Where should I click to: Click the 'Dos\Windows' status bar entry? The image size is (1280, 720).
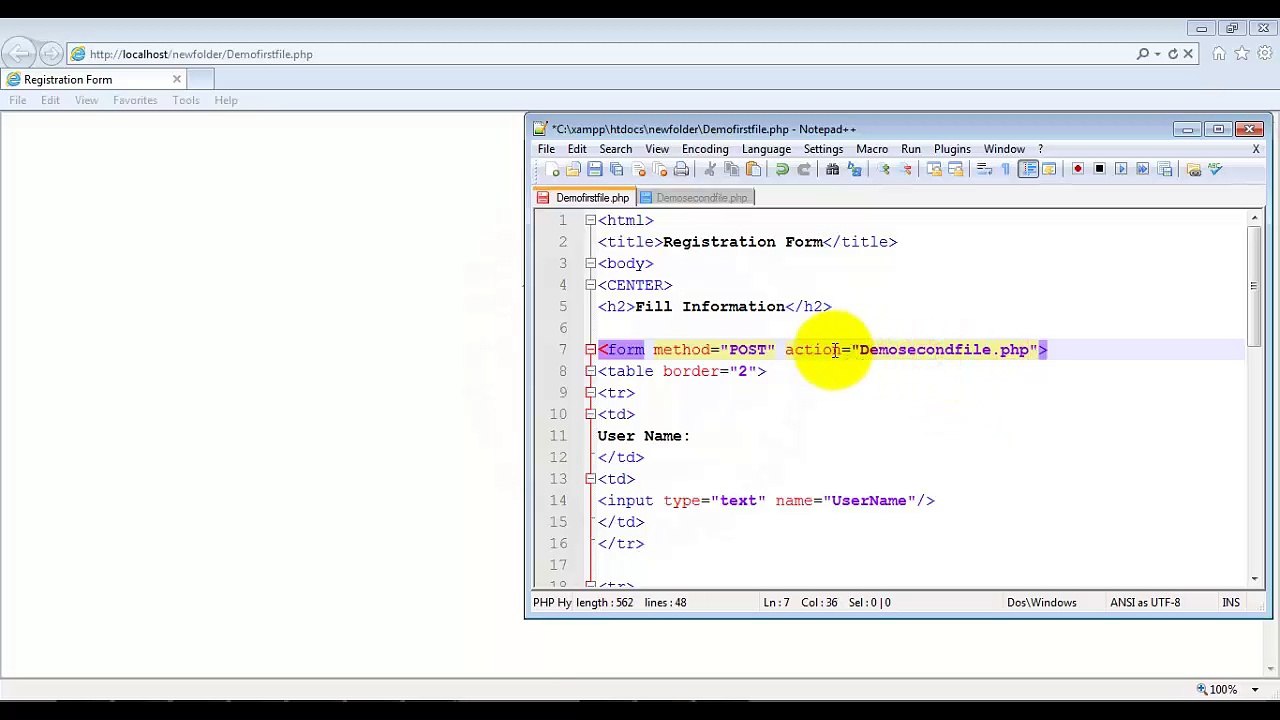coord(1042,602)
